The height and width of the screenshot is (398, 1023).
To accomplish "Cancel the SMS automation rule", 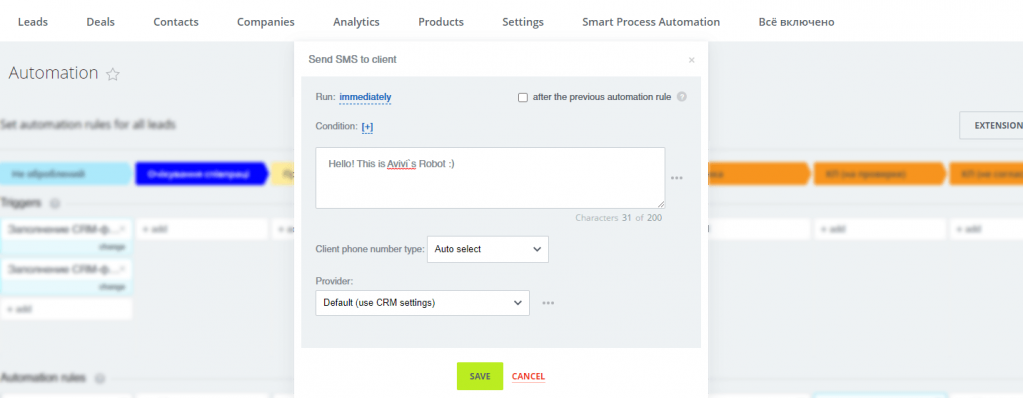I will [x=528, y=376].
